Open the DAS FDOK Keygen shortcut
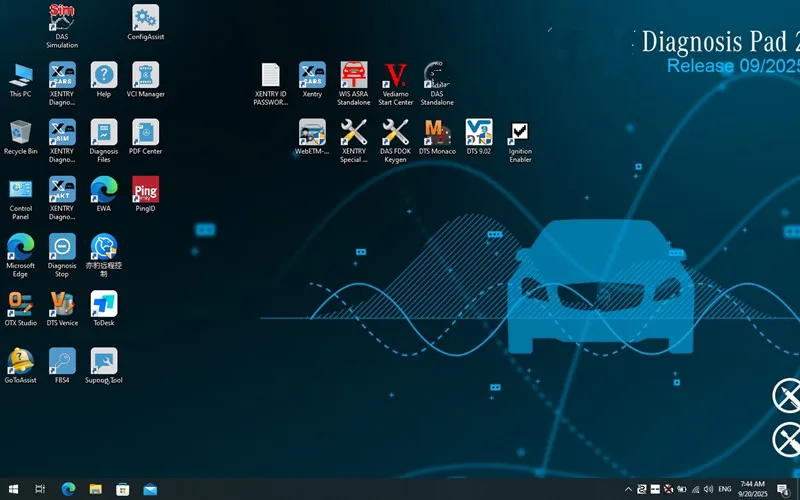This screenshot has width=800, height=500. (395, 140)
